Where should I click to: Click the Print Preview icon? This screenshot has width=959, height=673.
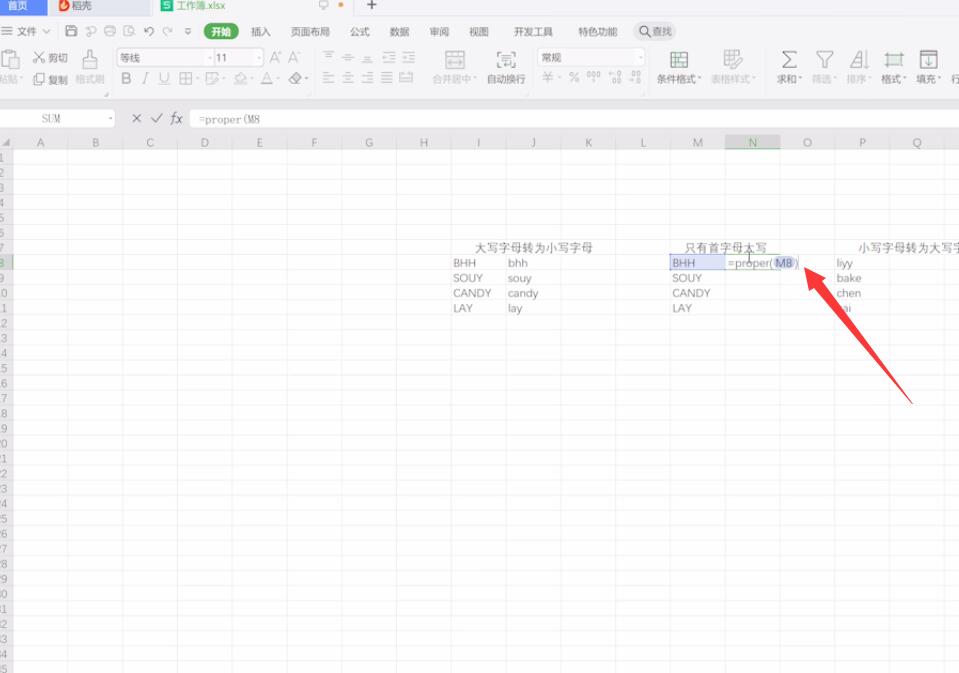coord(129,31)
